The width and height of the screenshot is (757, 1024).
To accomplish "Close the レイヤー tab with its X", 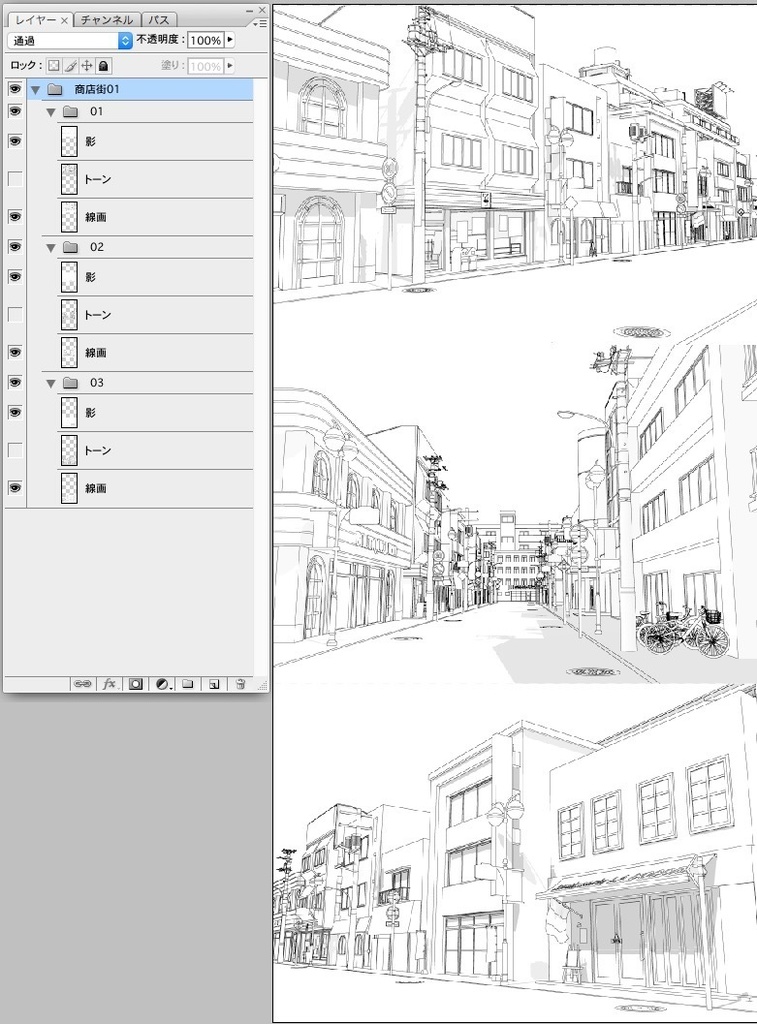I will pyautogui.click(x=65, y=21).
